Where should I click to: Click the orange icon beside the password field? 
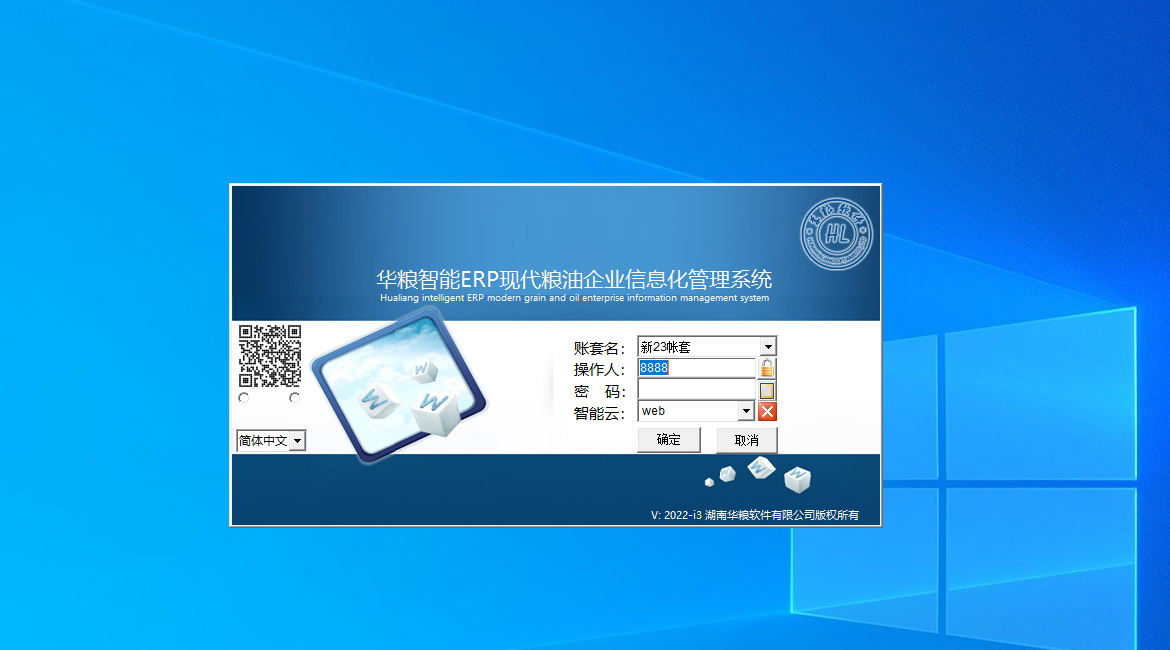765,389
